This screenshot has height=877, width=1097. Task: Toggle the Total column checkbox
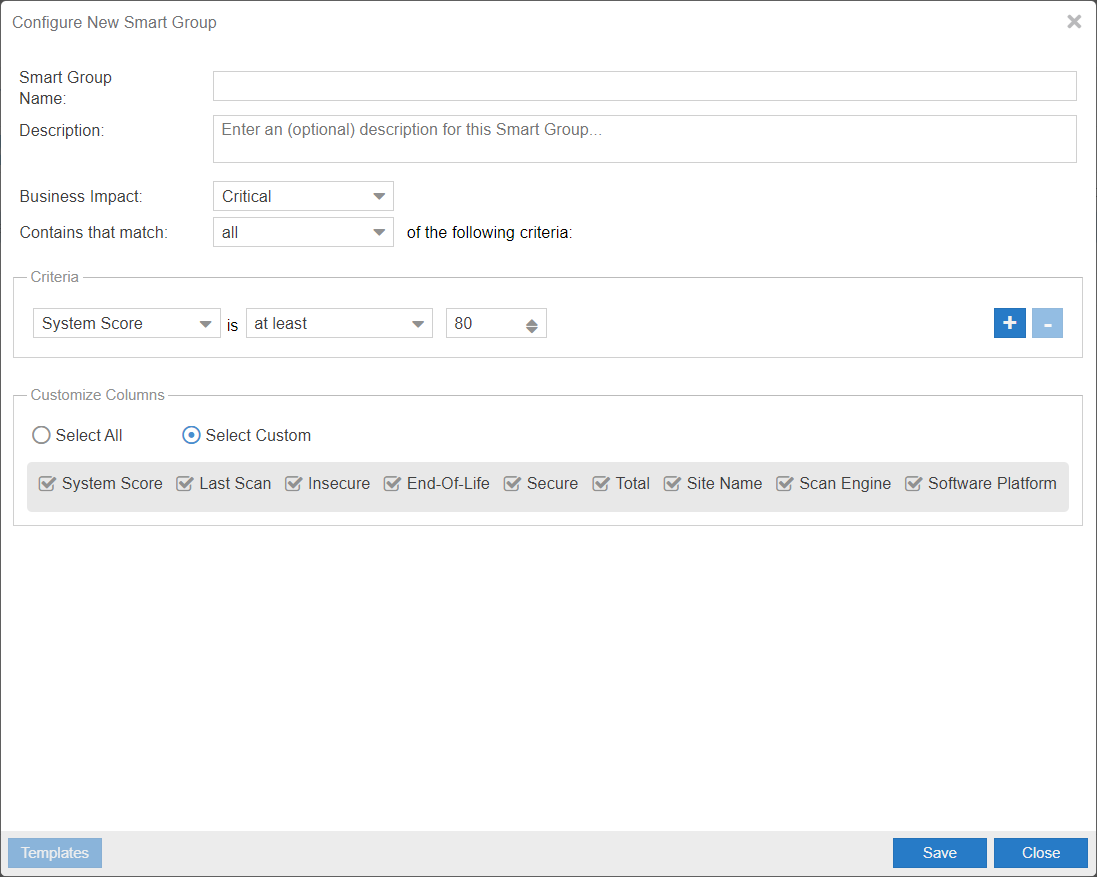[601, 483]
